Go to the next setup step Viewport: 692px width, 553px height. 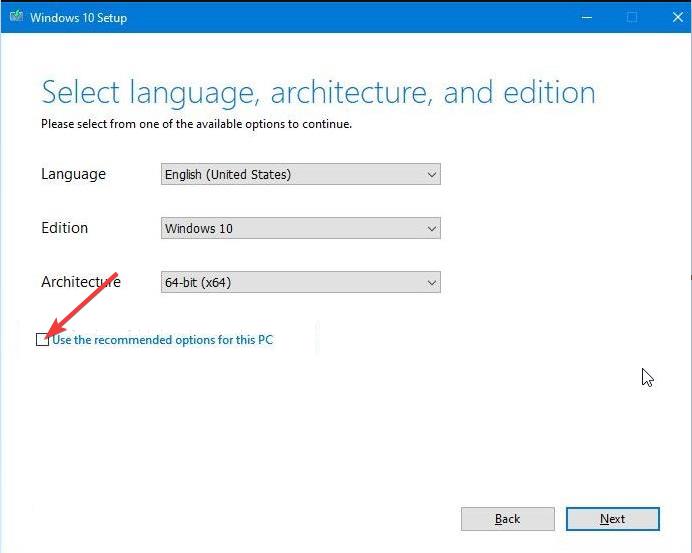613,519
